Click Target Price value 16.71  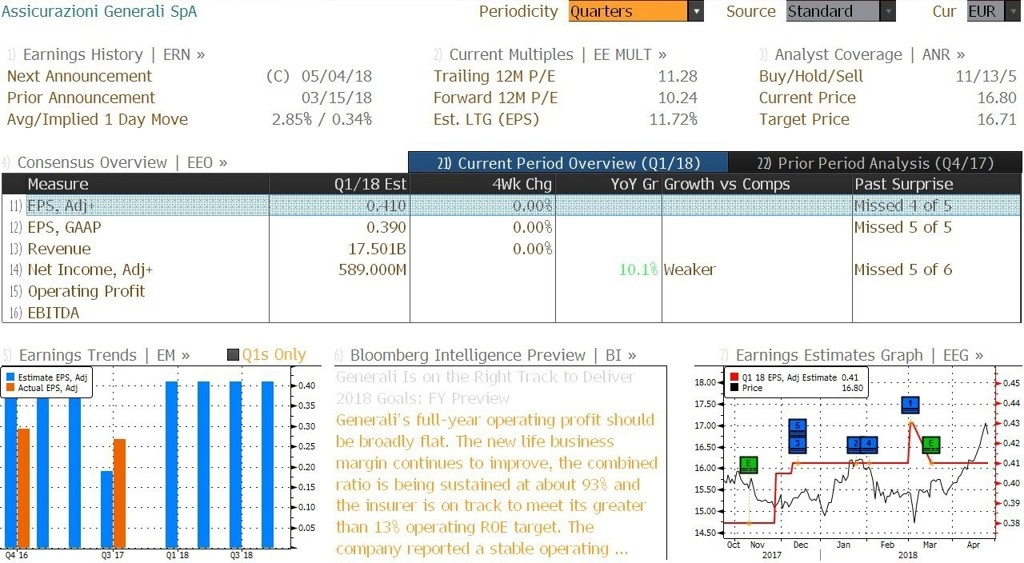[997, 120]
